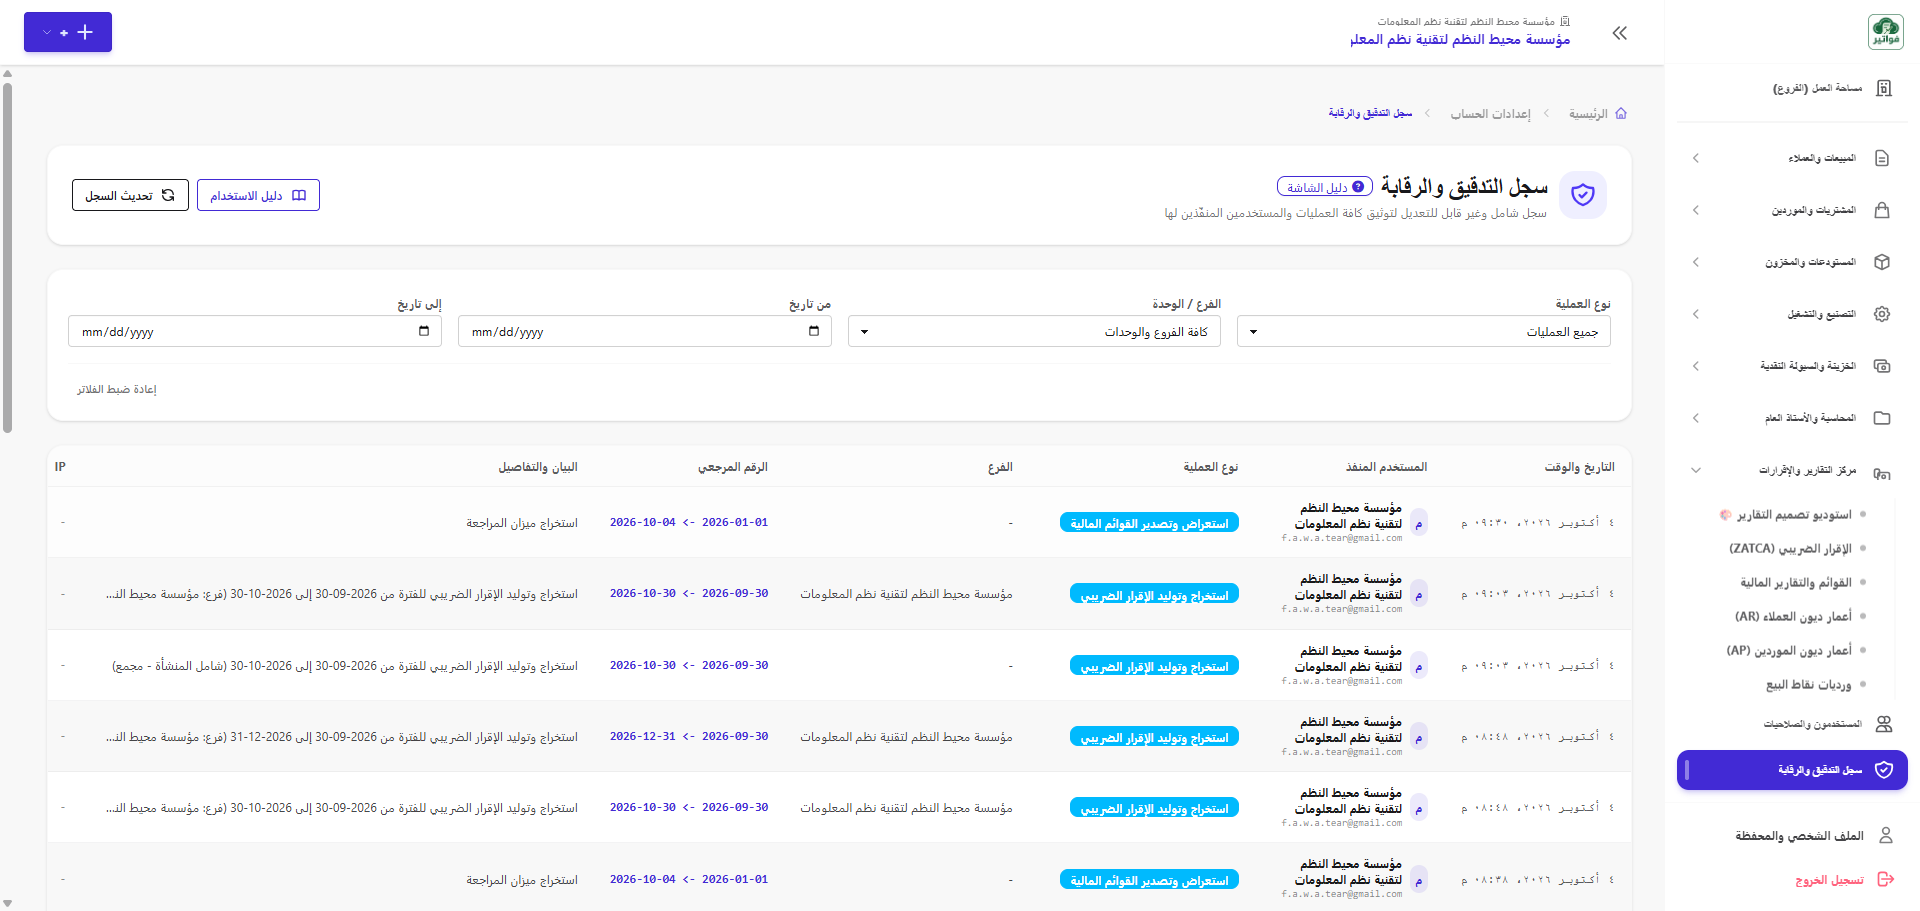Click the logout arrow icon

click(1886, 879)
